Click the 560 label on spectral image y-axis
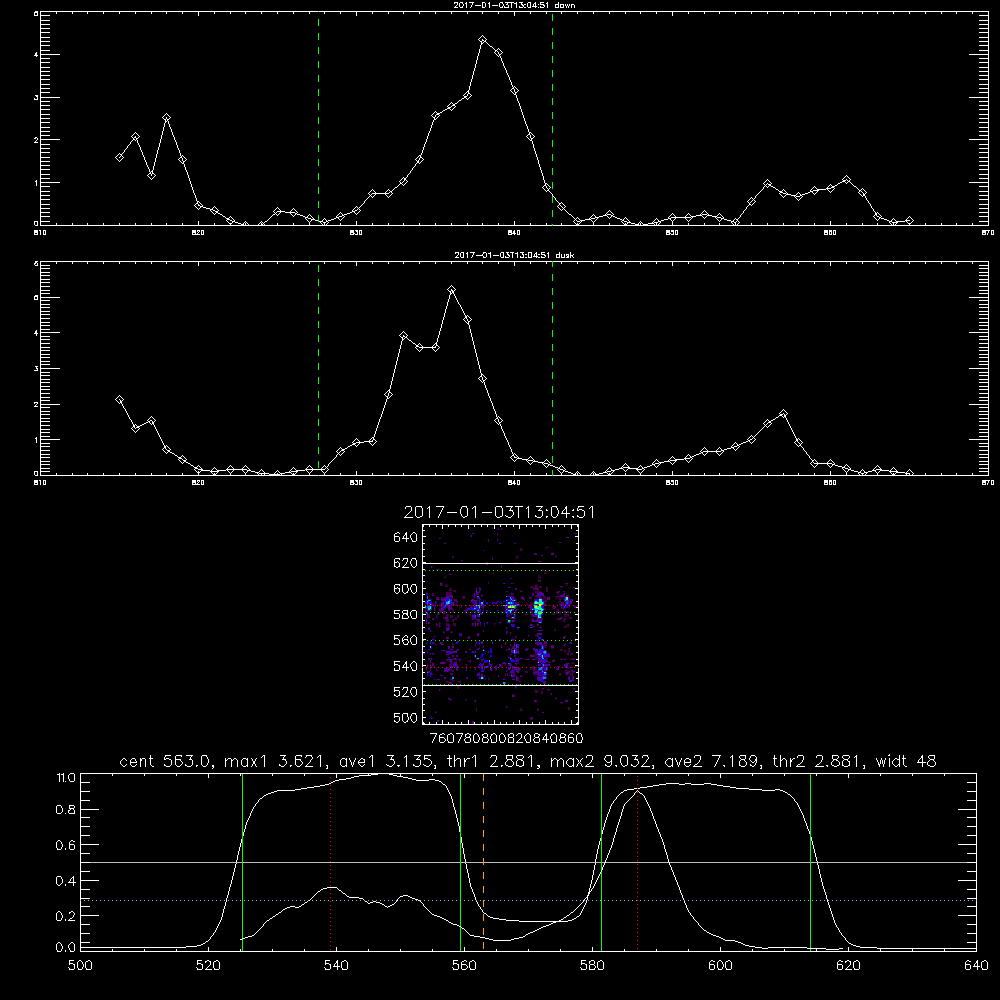Viewport: 1000px width, 1000px height. click(406, 640)
